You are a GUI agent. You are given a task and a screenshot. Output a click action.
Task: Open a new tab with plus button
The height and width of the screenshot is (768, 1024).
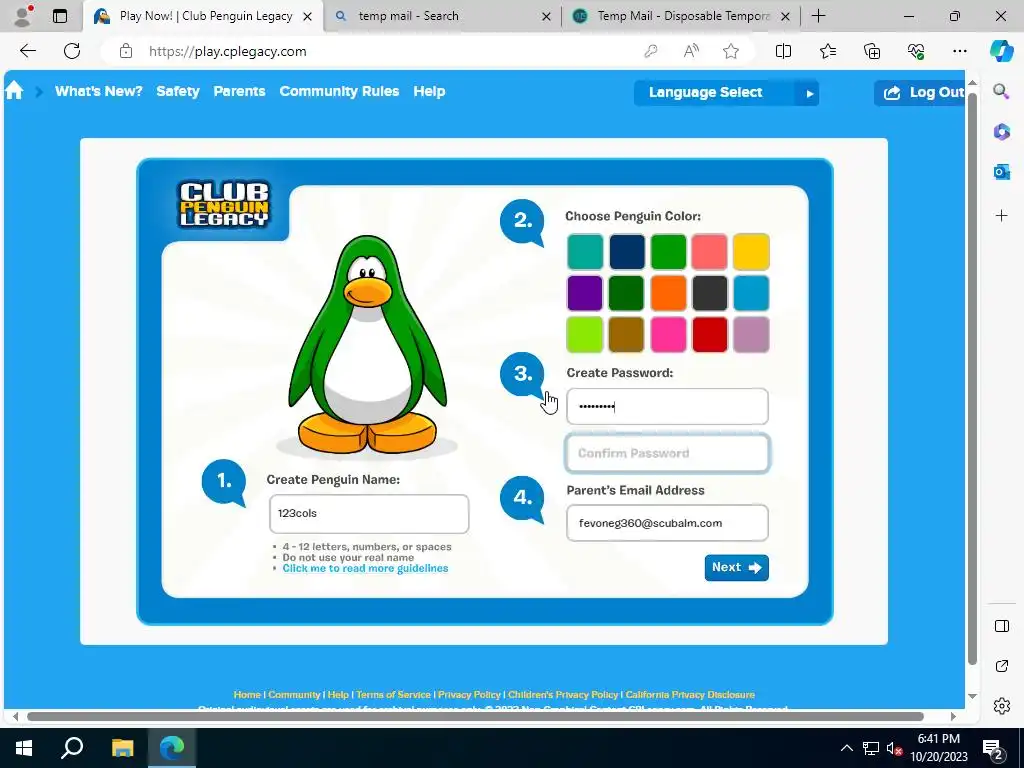point(818,16)
